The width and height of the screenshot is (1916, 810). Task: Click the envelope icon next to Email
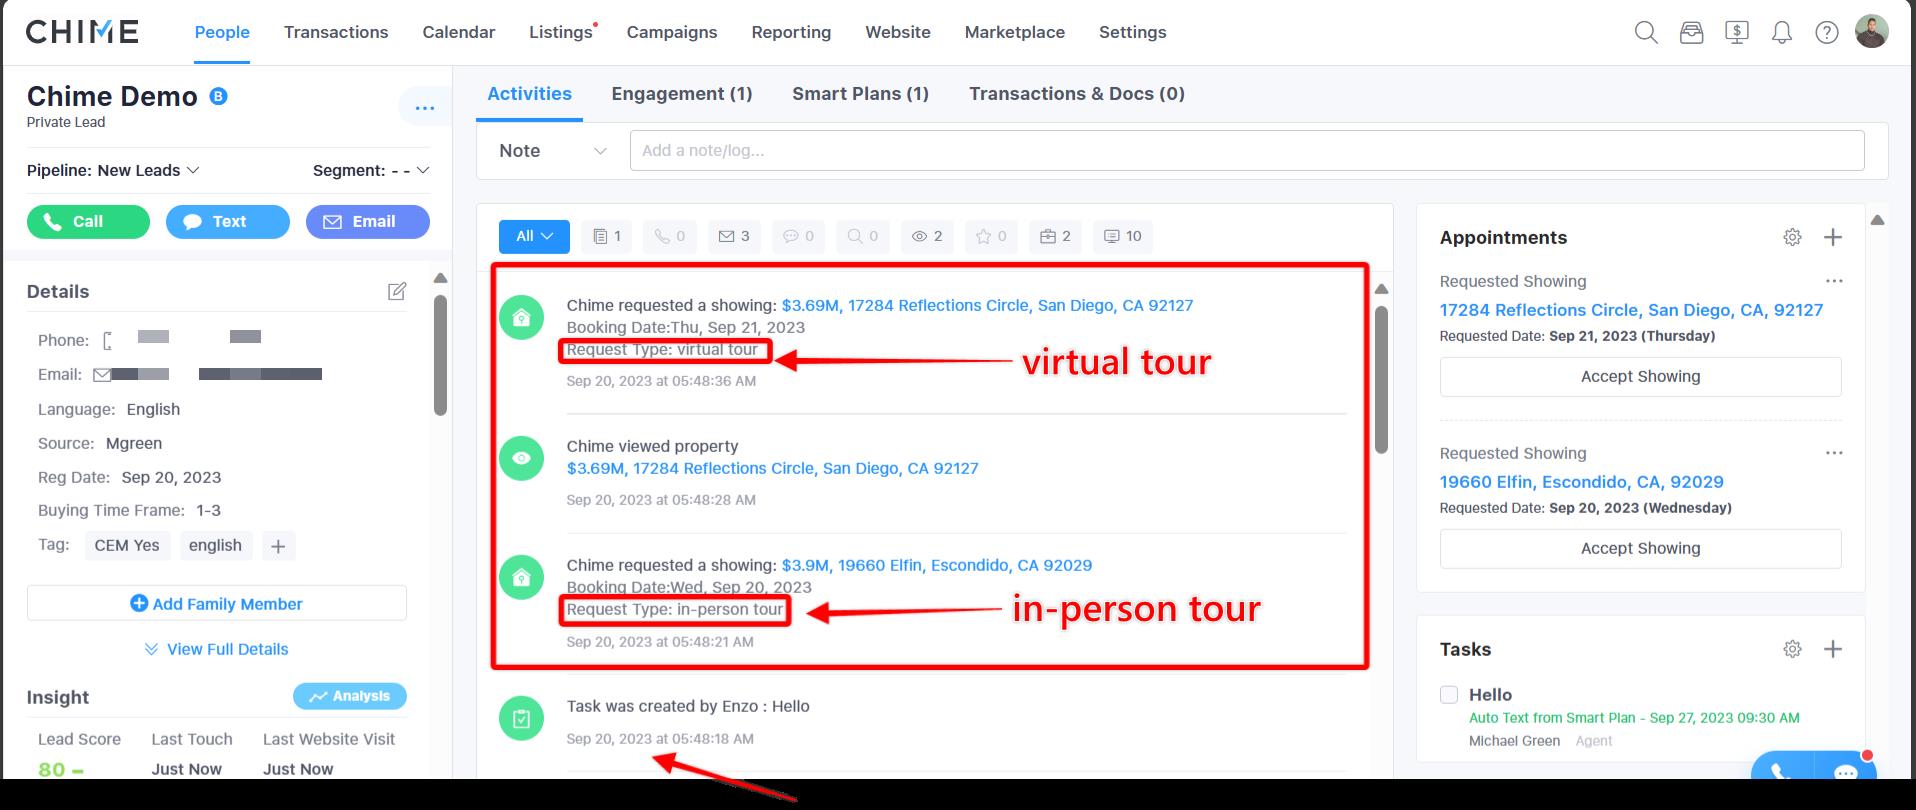pos(102,375)
